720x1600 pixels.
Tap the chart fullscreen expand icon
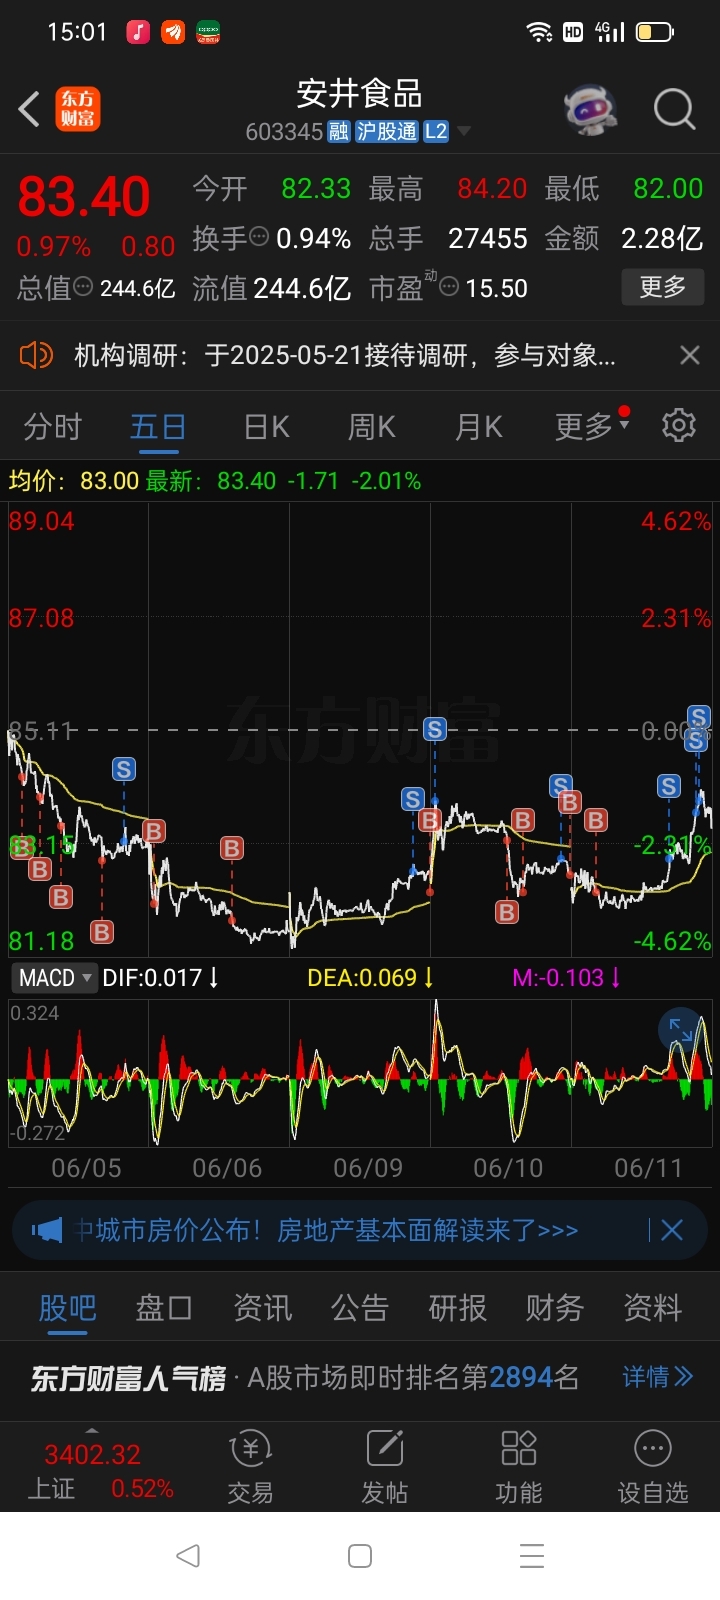pyautogui.click(x=681, y=1030)
